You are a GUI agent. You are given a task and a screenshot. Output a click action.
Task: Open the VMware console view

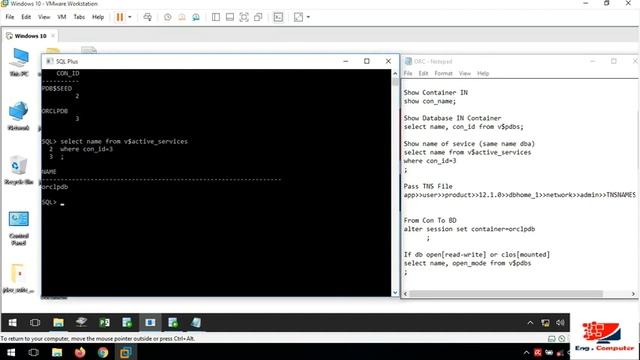(x=278, y=17)
